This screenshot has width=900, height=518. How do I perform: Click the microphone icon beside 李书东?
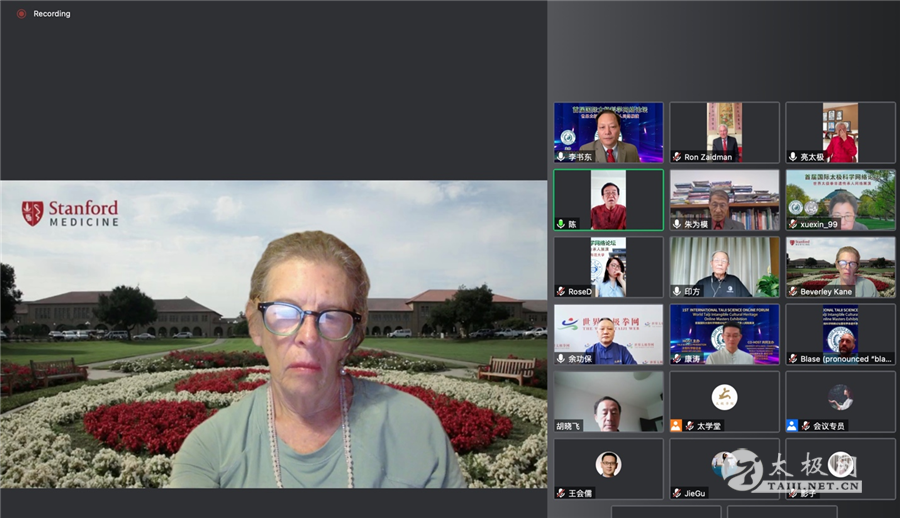coord(561,157)
